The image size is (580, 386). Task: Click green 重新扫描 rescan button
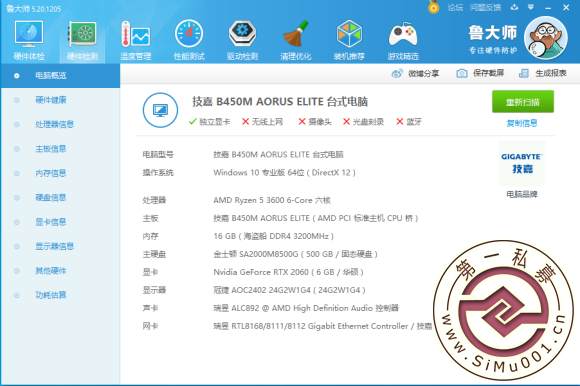(523, 102)
